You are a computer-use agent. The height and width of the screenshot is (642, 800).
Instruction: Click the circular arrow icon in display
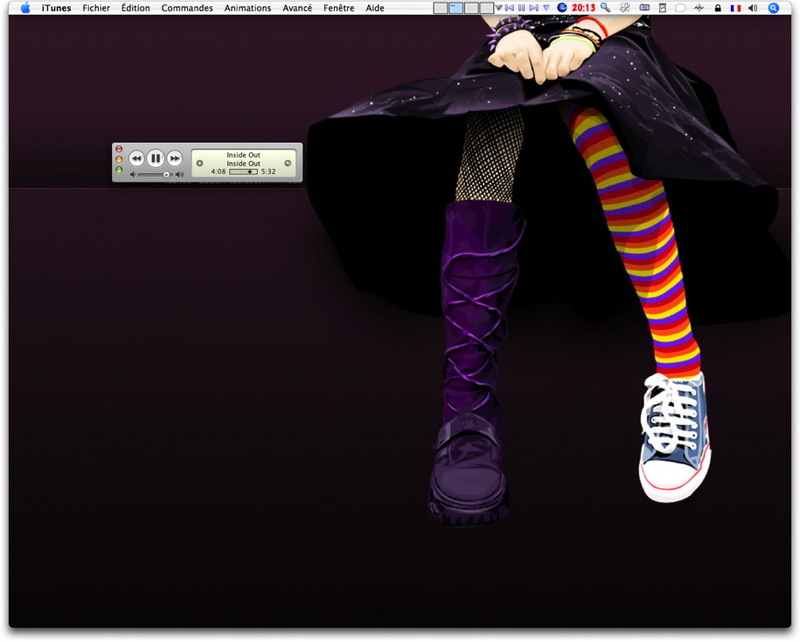[x=288, y=163]
